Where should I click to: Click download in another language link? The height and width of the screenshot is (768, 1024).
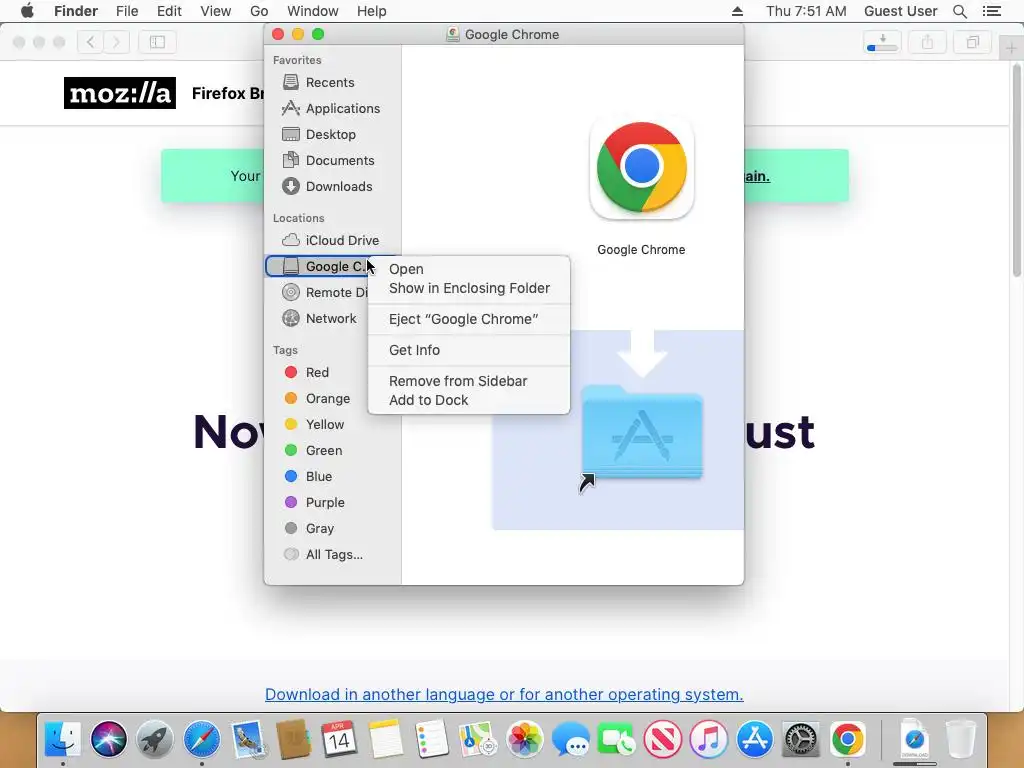(x=504, y=694)
